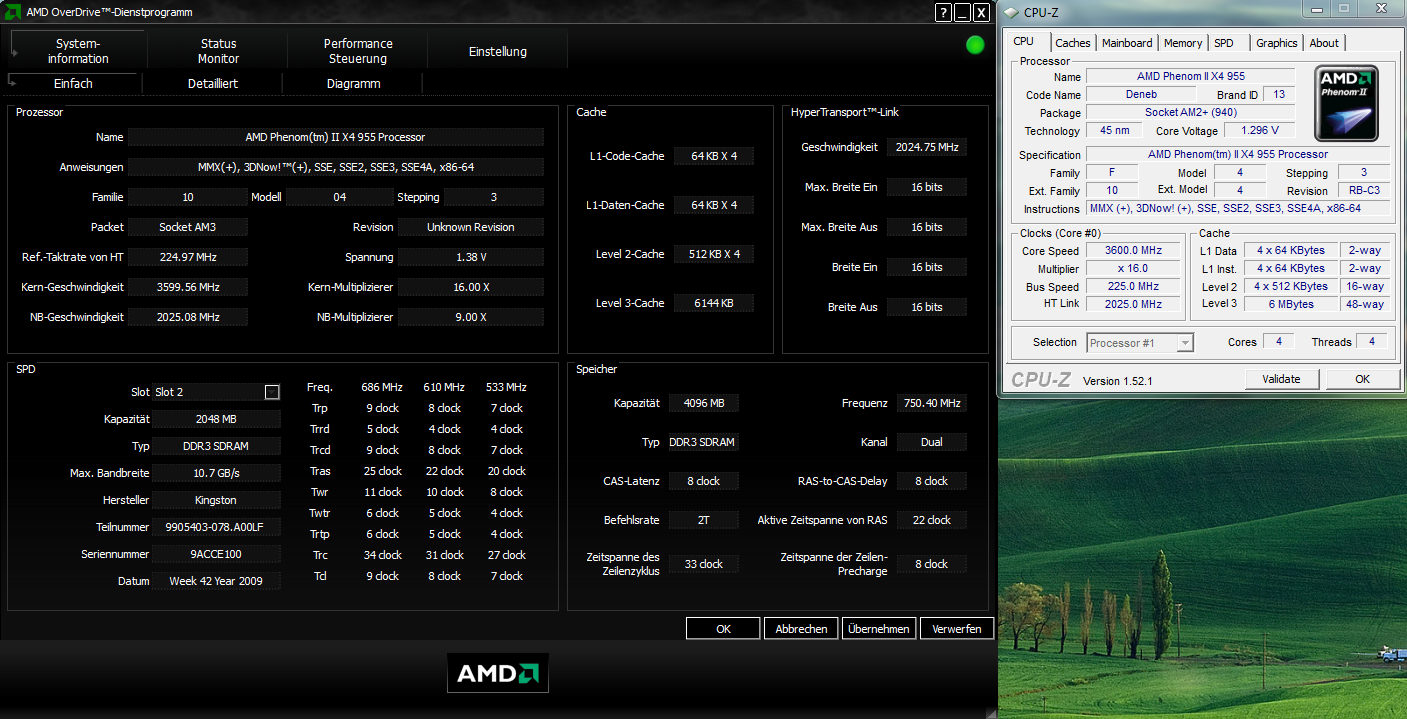This screenshot has height=719, width=1407.
Task: Switch to the Status Monitor tab
Action: 218,51
